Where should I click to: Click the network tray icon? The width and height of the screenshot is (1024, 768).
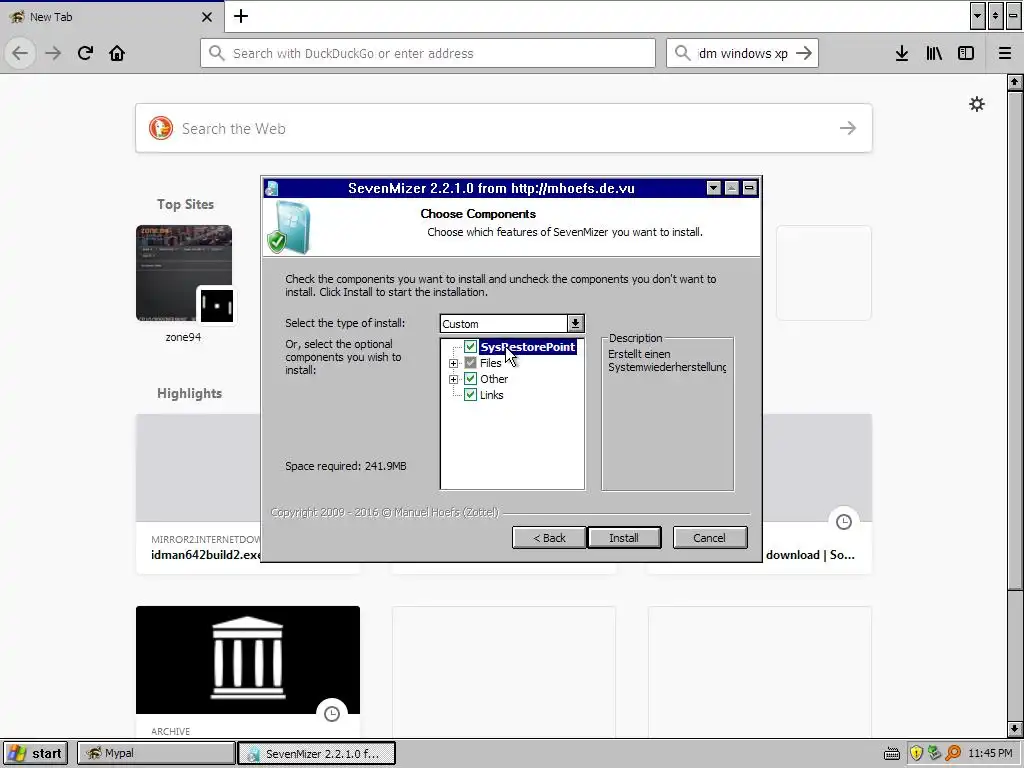[x=935, y=753]
